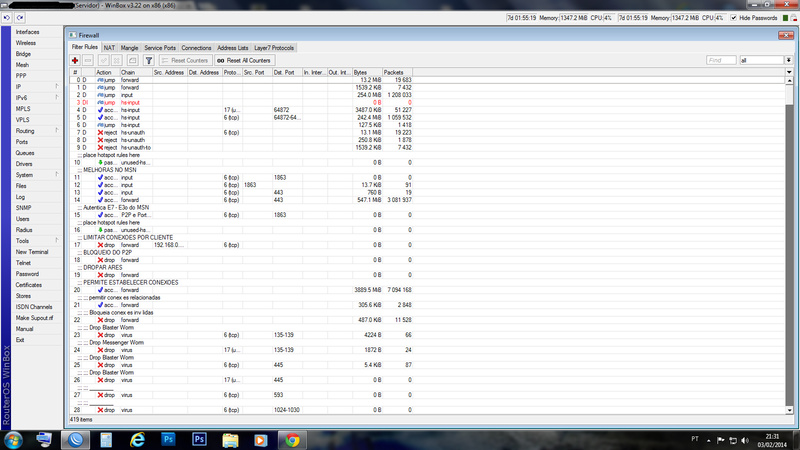Sort by the Packets column header
The image size is (800, 450).
(397, 72)
